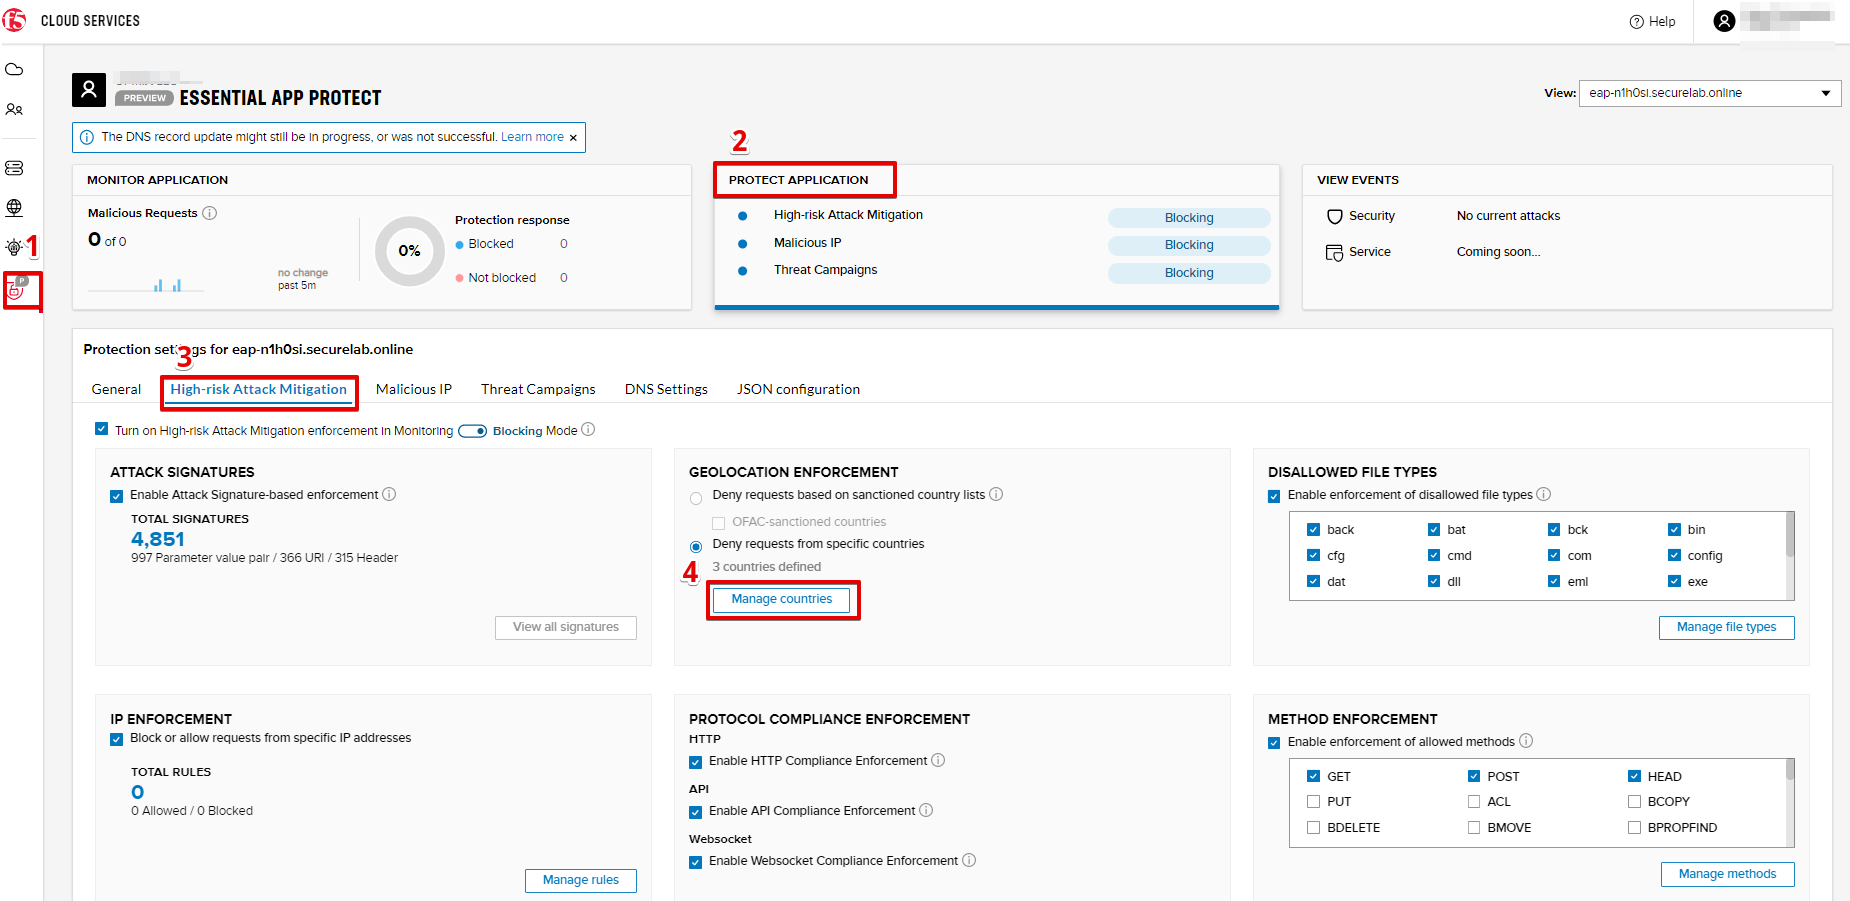Click the Service icon in View Events
Image resolution: width=1850 pixels, height=901 pixels.
tap(1334, 253)
